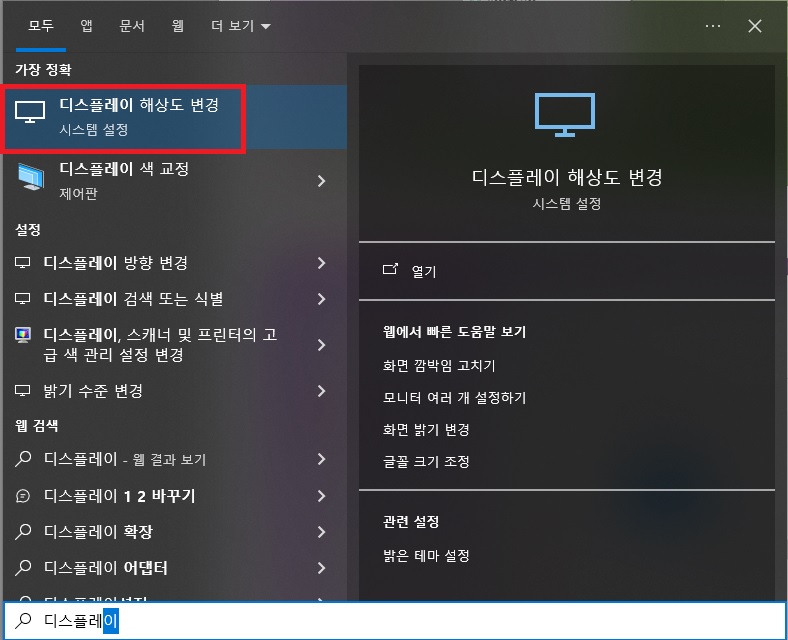Open the three-dot options menu
Image resolution: width=788 pixels, height=640 pixels.
click(713, 26)
